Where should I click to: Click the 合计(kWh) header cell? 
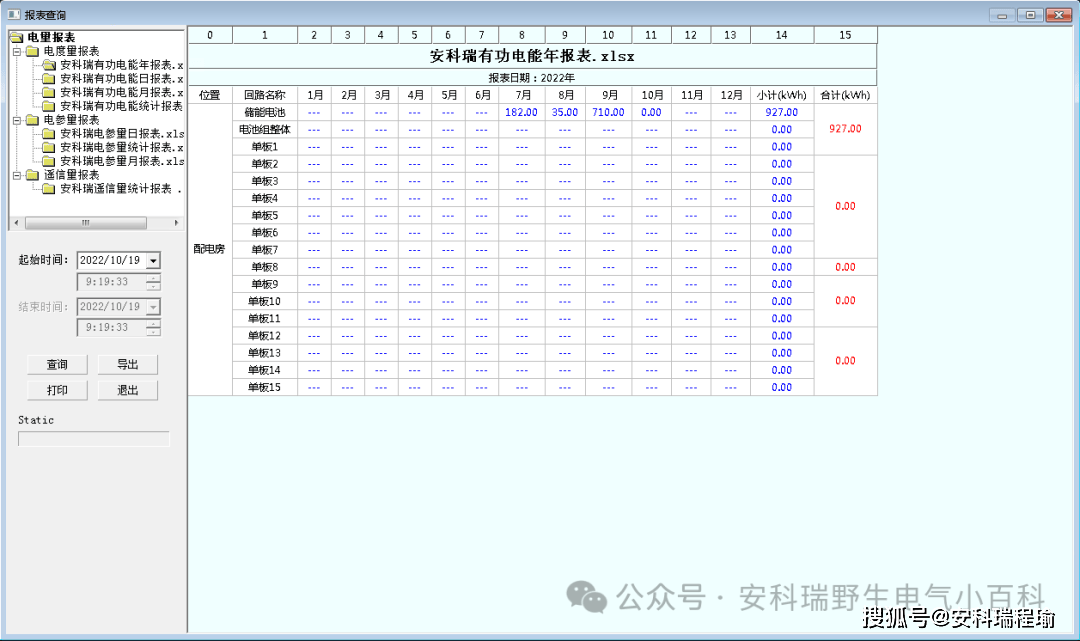[845, 95]
